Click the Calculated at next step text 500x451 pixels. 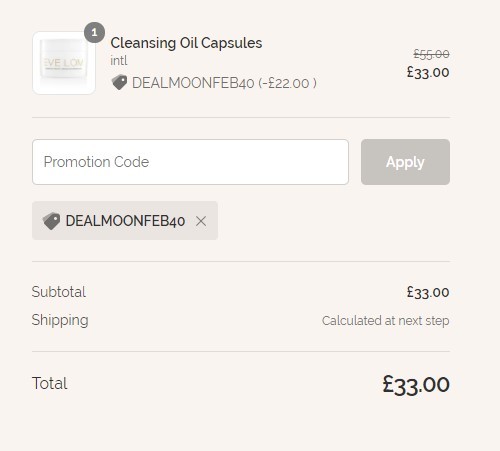pyautogui.click(x=386, y=321)
